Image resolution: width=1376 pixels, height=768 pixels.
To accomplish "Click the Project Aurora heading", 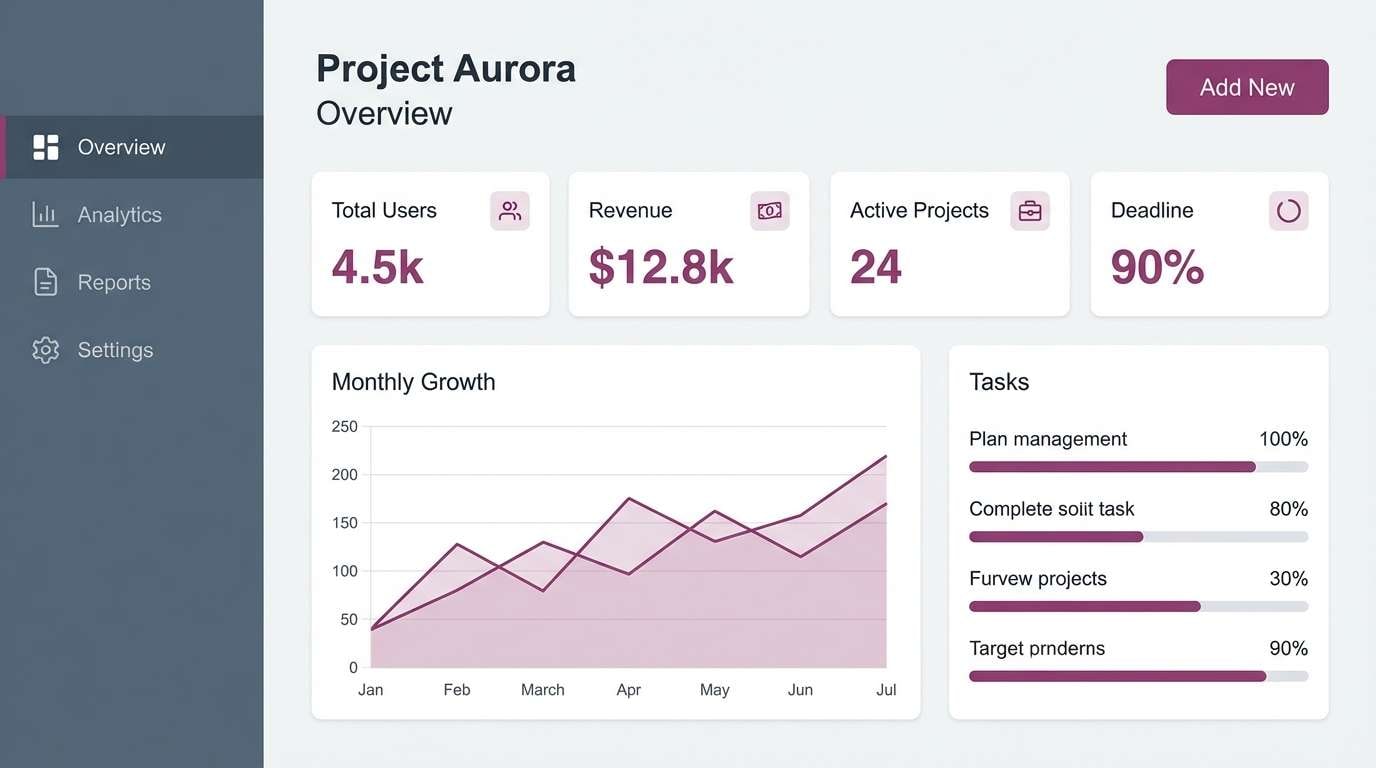I will (x=446, y=67).
